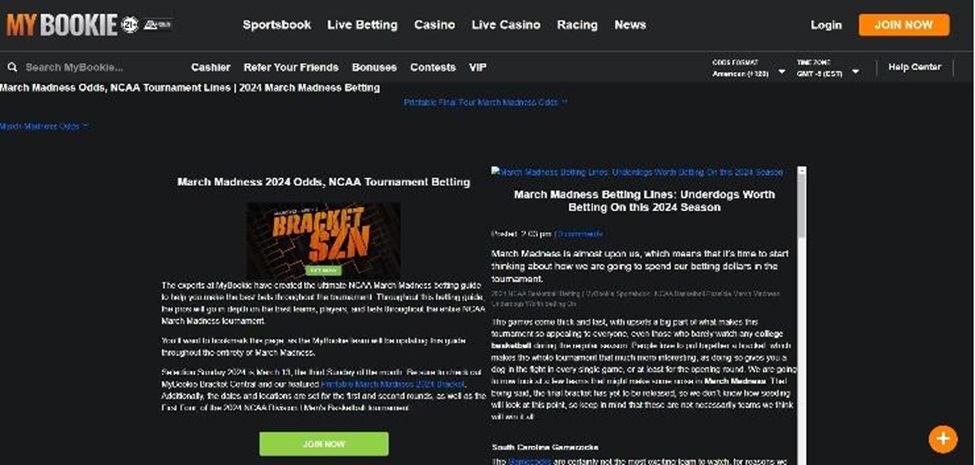The image size is (975, 465).
Task: Expand the March Madness Odds link arrow
Action: (85, 127)
